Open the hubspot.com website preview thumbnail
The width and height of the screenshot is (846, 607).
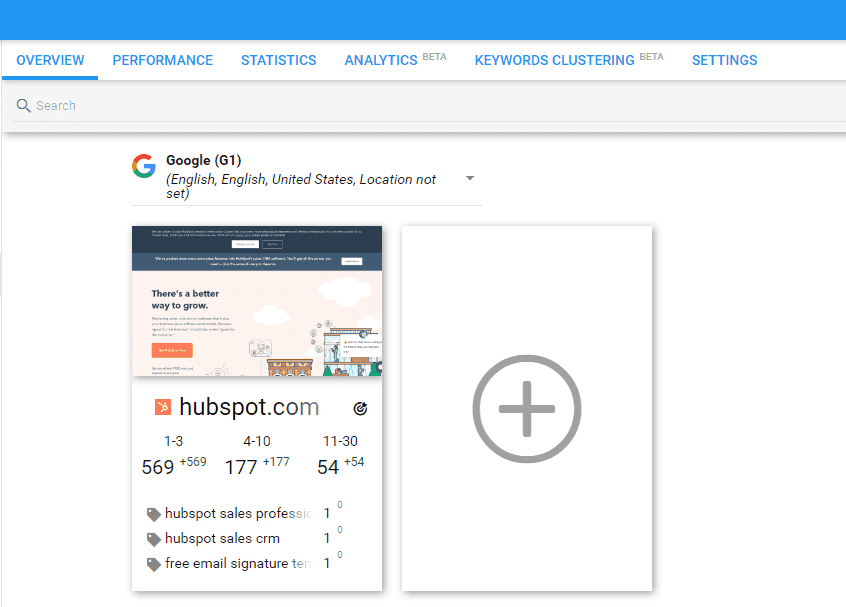pos(257,301)
